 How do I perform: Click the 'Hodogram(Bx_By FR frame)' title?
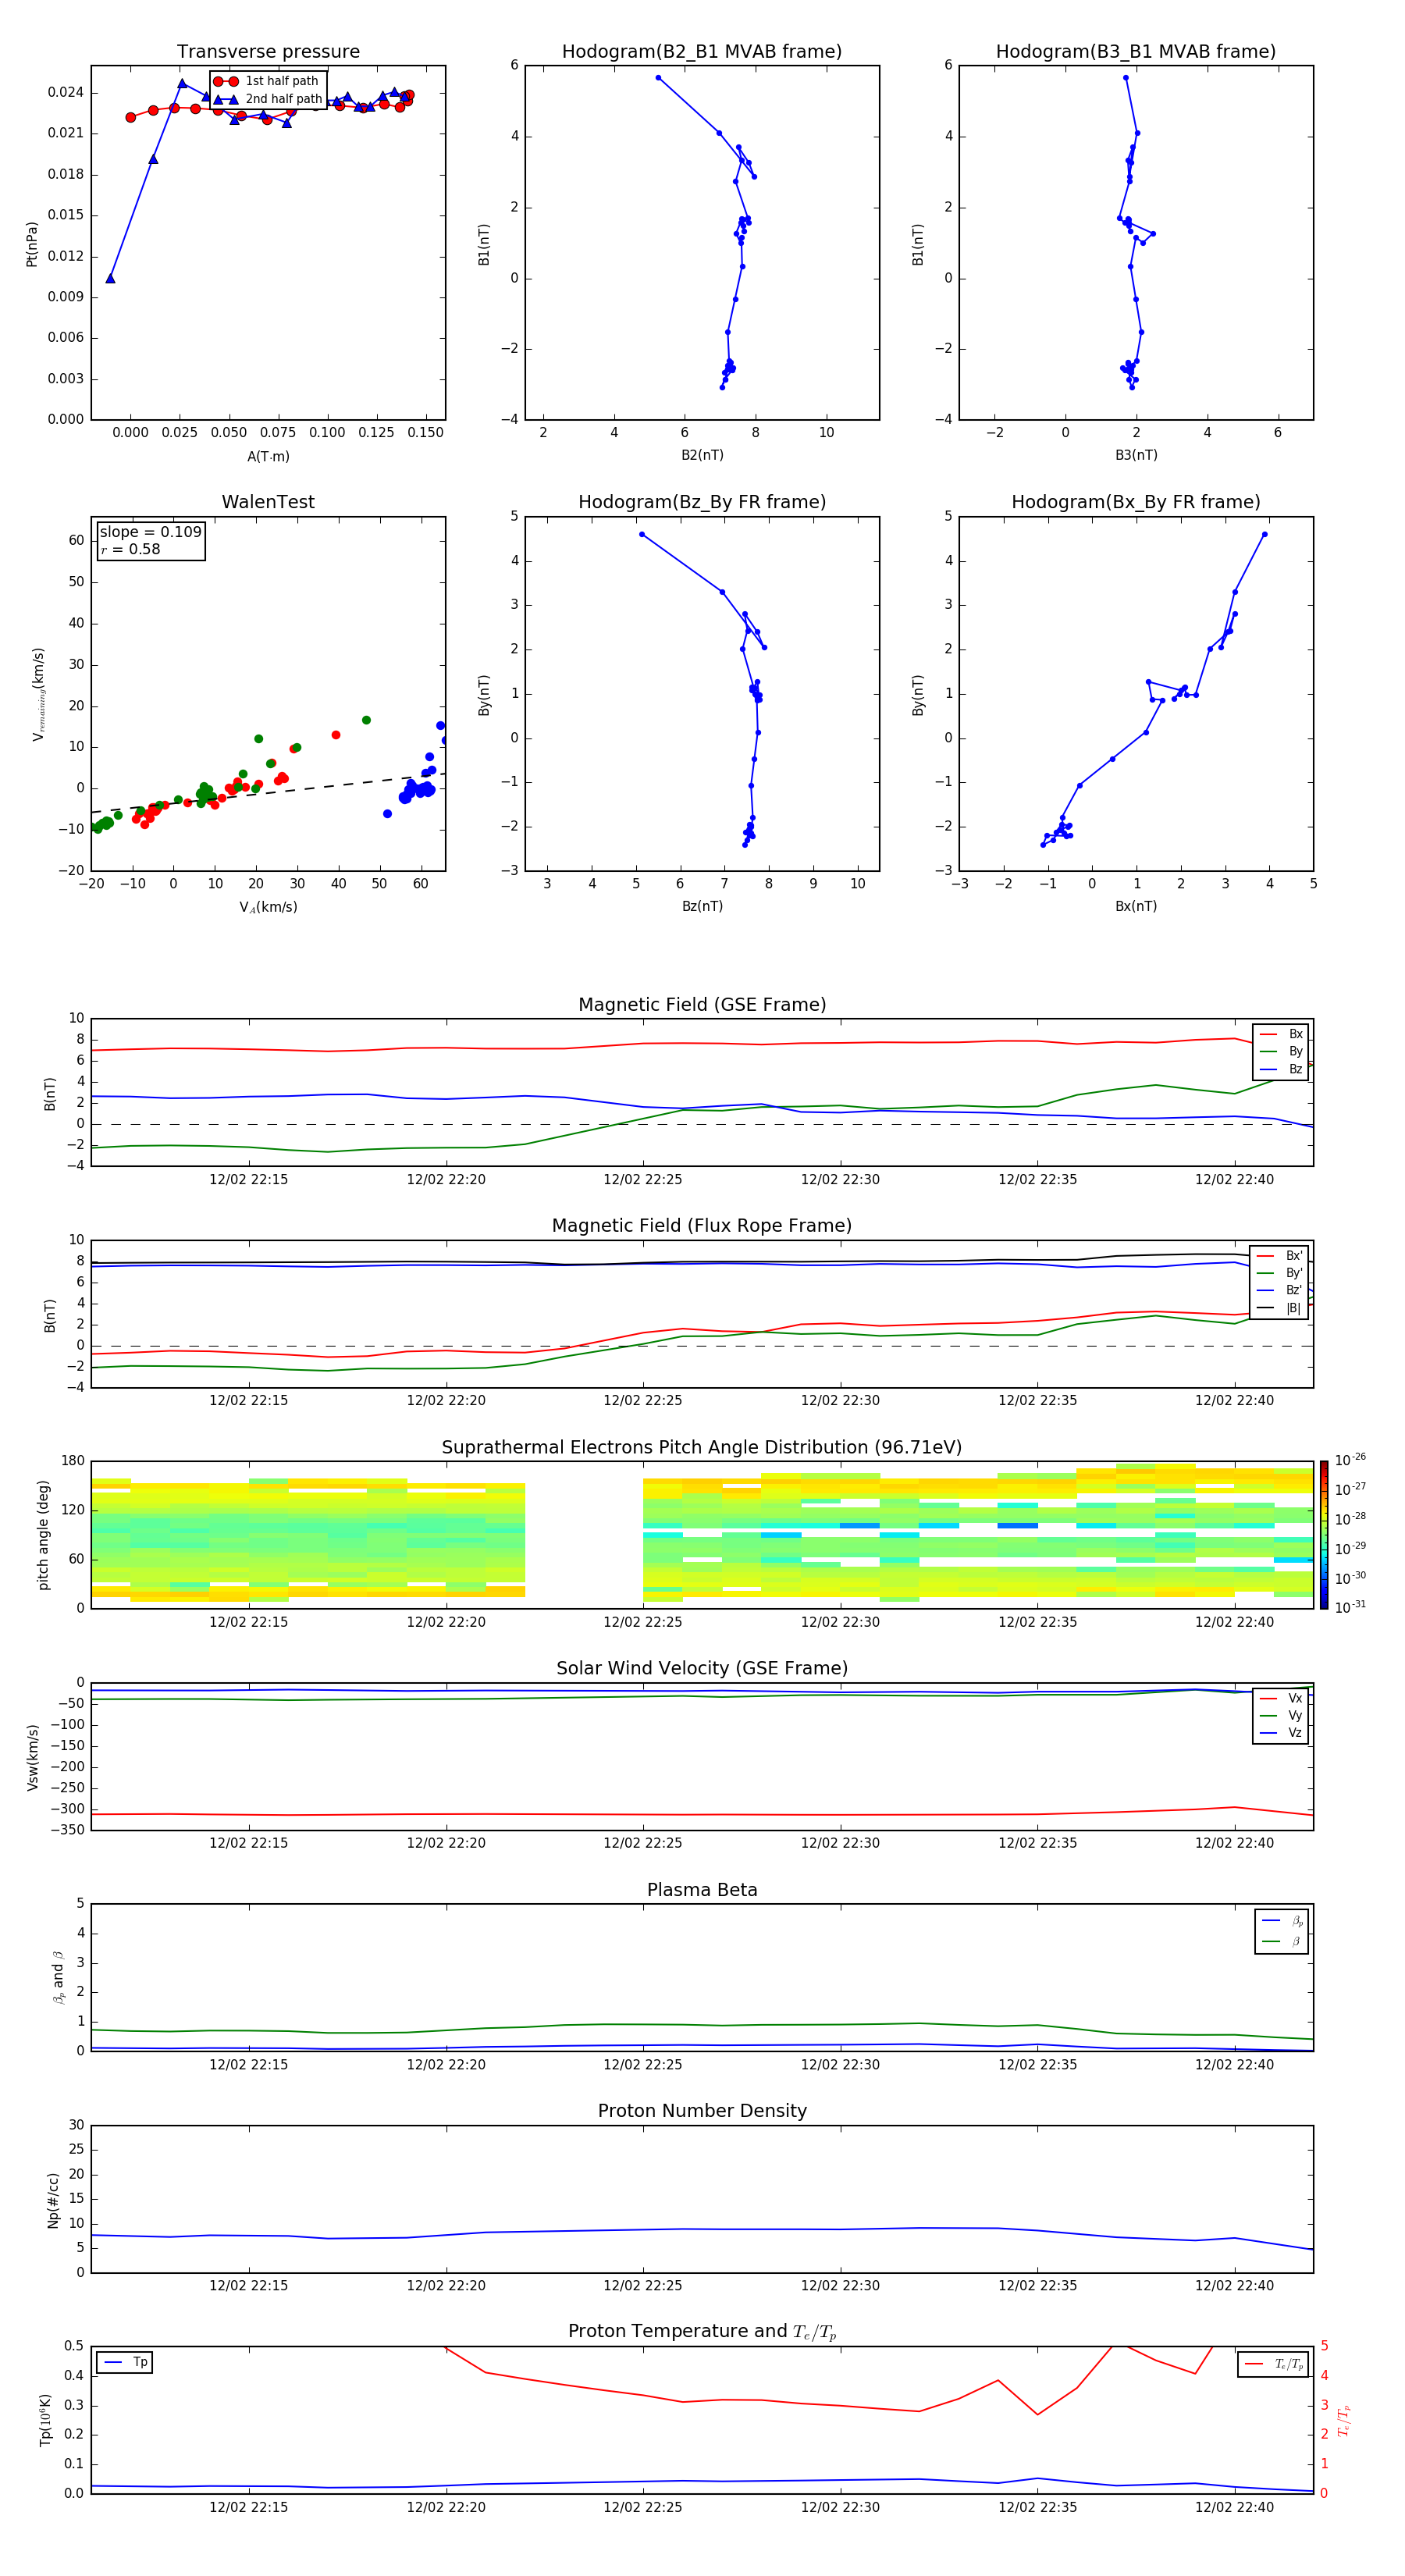click(x=1136, y=502)
